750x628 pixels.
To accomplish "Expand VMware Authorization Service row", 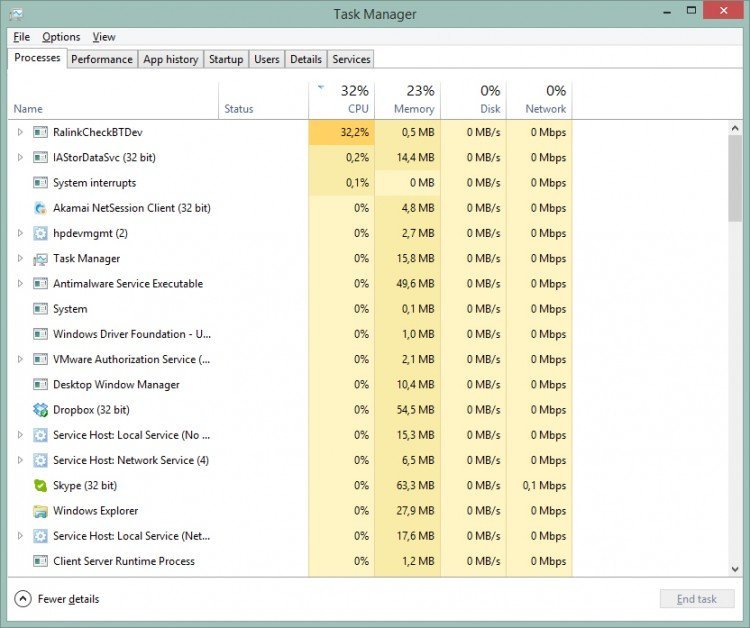I will pyautogui.click(x=20, y=359).
